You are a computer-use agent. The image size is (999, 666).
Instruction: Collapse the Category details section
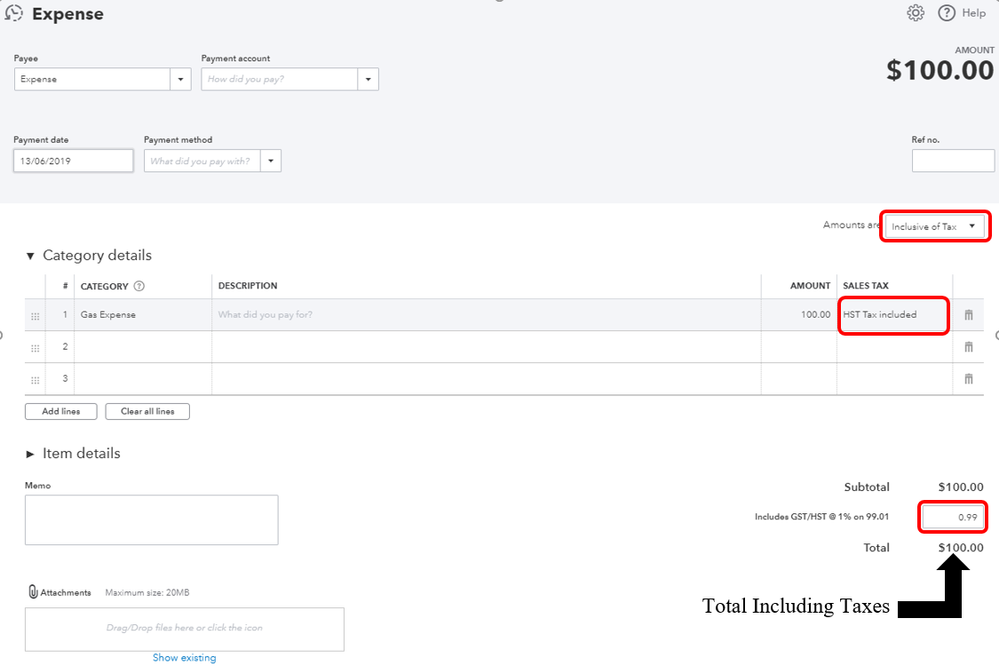[x=30, y=256]
